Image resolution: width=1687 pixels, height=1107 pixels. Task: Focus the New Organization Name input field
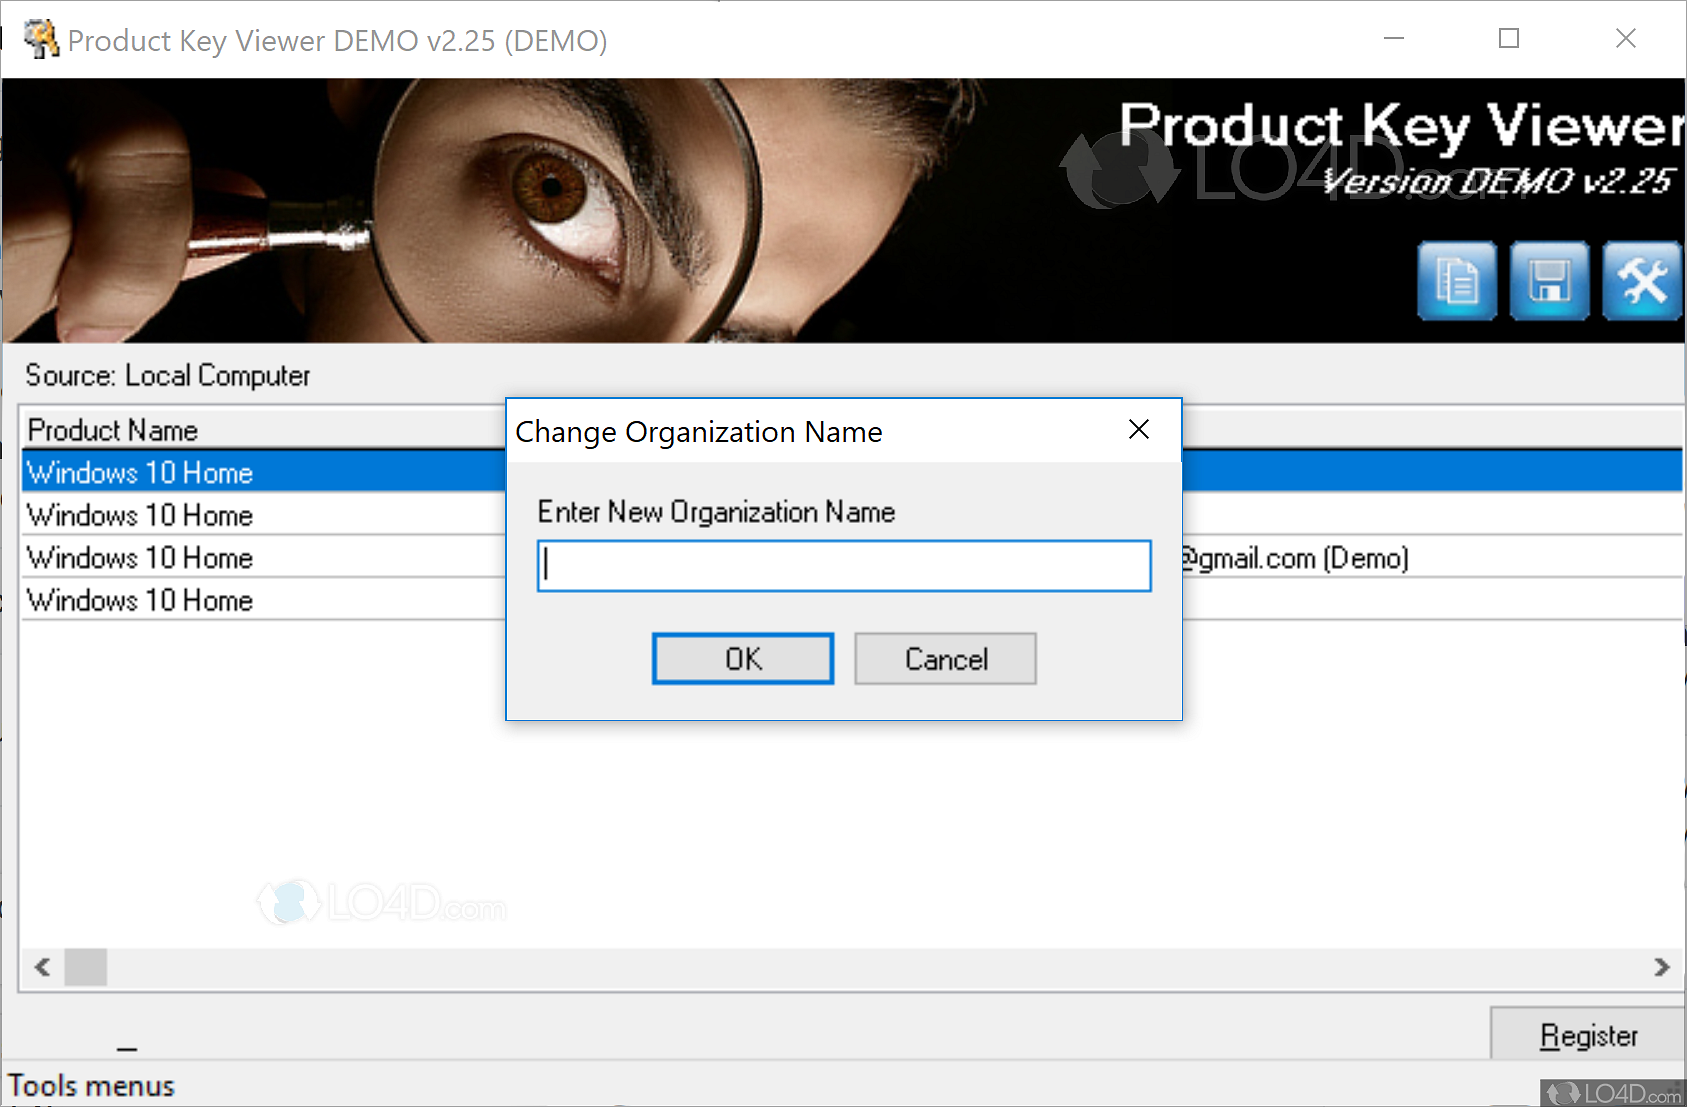tap(844, 566)
